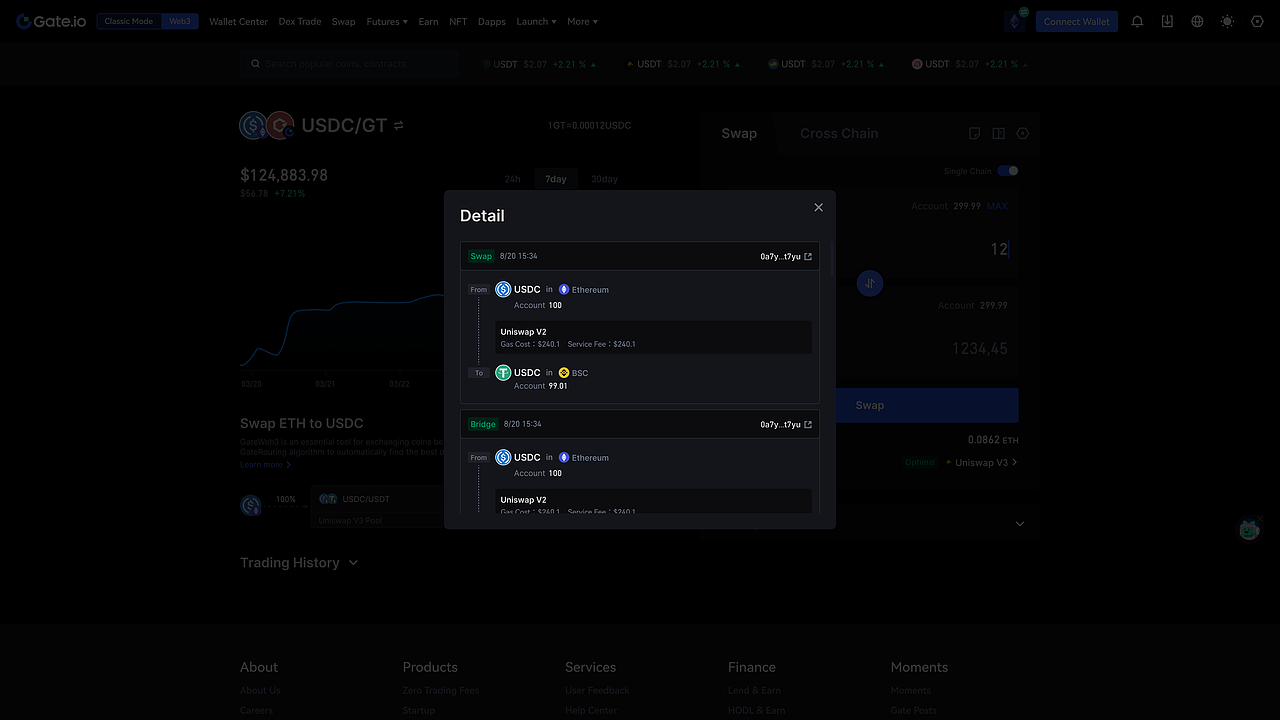Open User Feedback footer link
Screen dimensions: 1280x720
(x=597, y=690)
